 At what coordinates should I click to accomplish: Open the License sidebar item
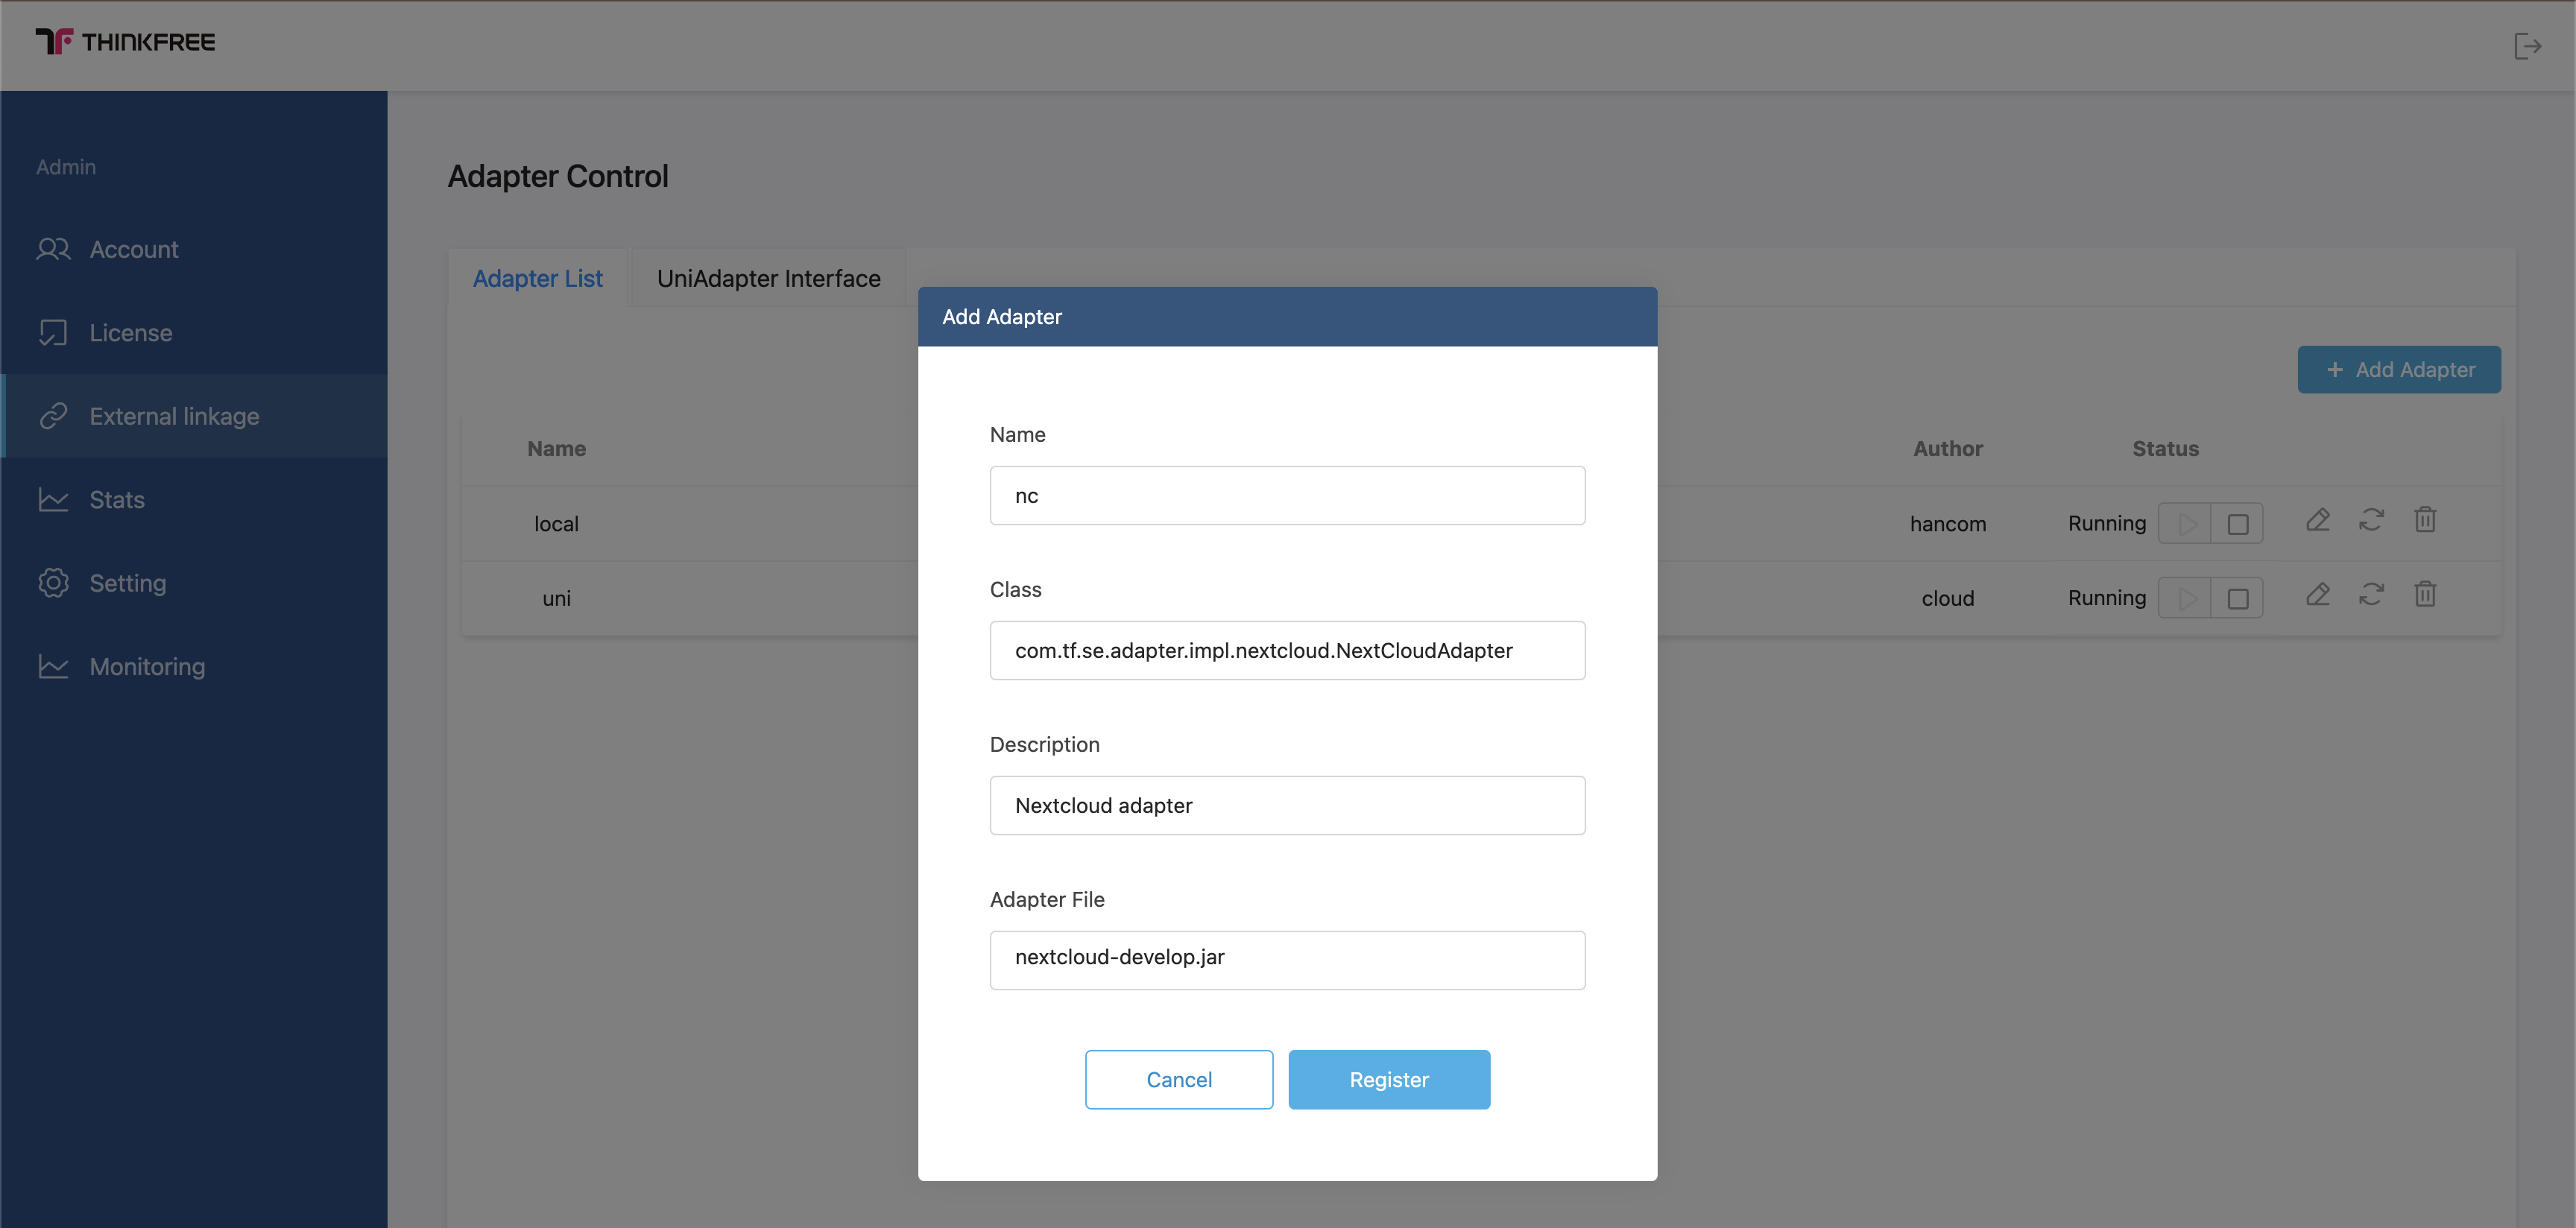(x=130, y=333)
